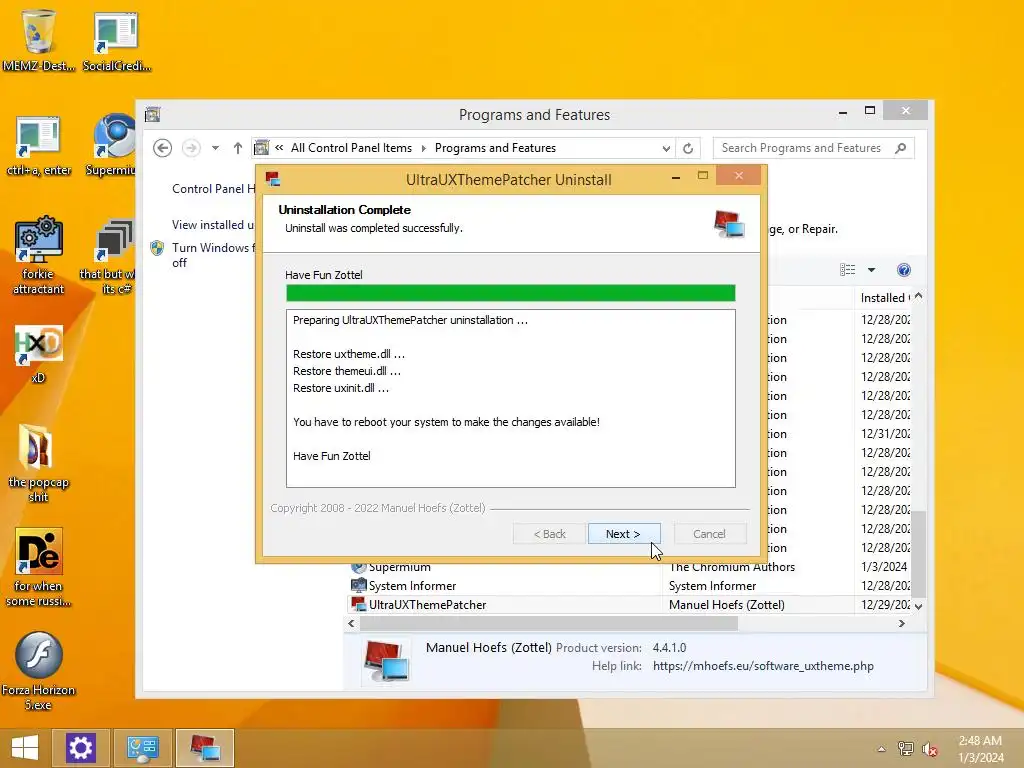This screenshot has height=768, width=1024.
Task: Sort by the Installed On column header
Action: 884,298
